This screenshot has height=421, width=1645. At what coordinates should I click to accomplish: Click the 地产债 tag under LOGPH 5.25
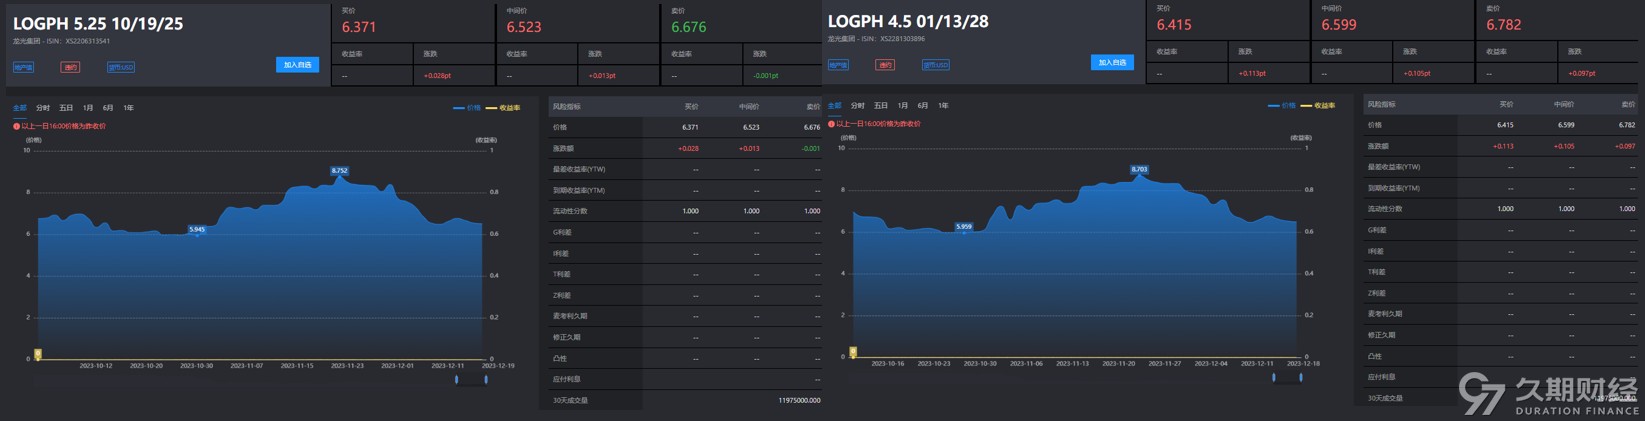click(x=23, y=67)
